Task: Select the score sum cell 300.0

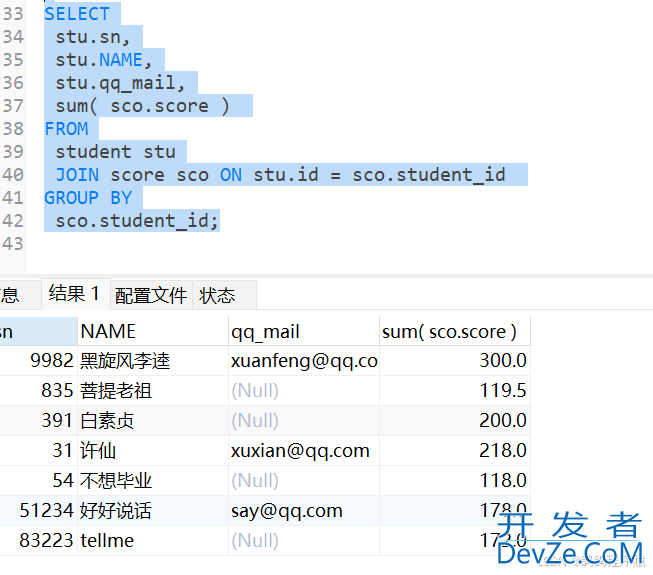Action: 455,361
